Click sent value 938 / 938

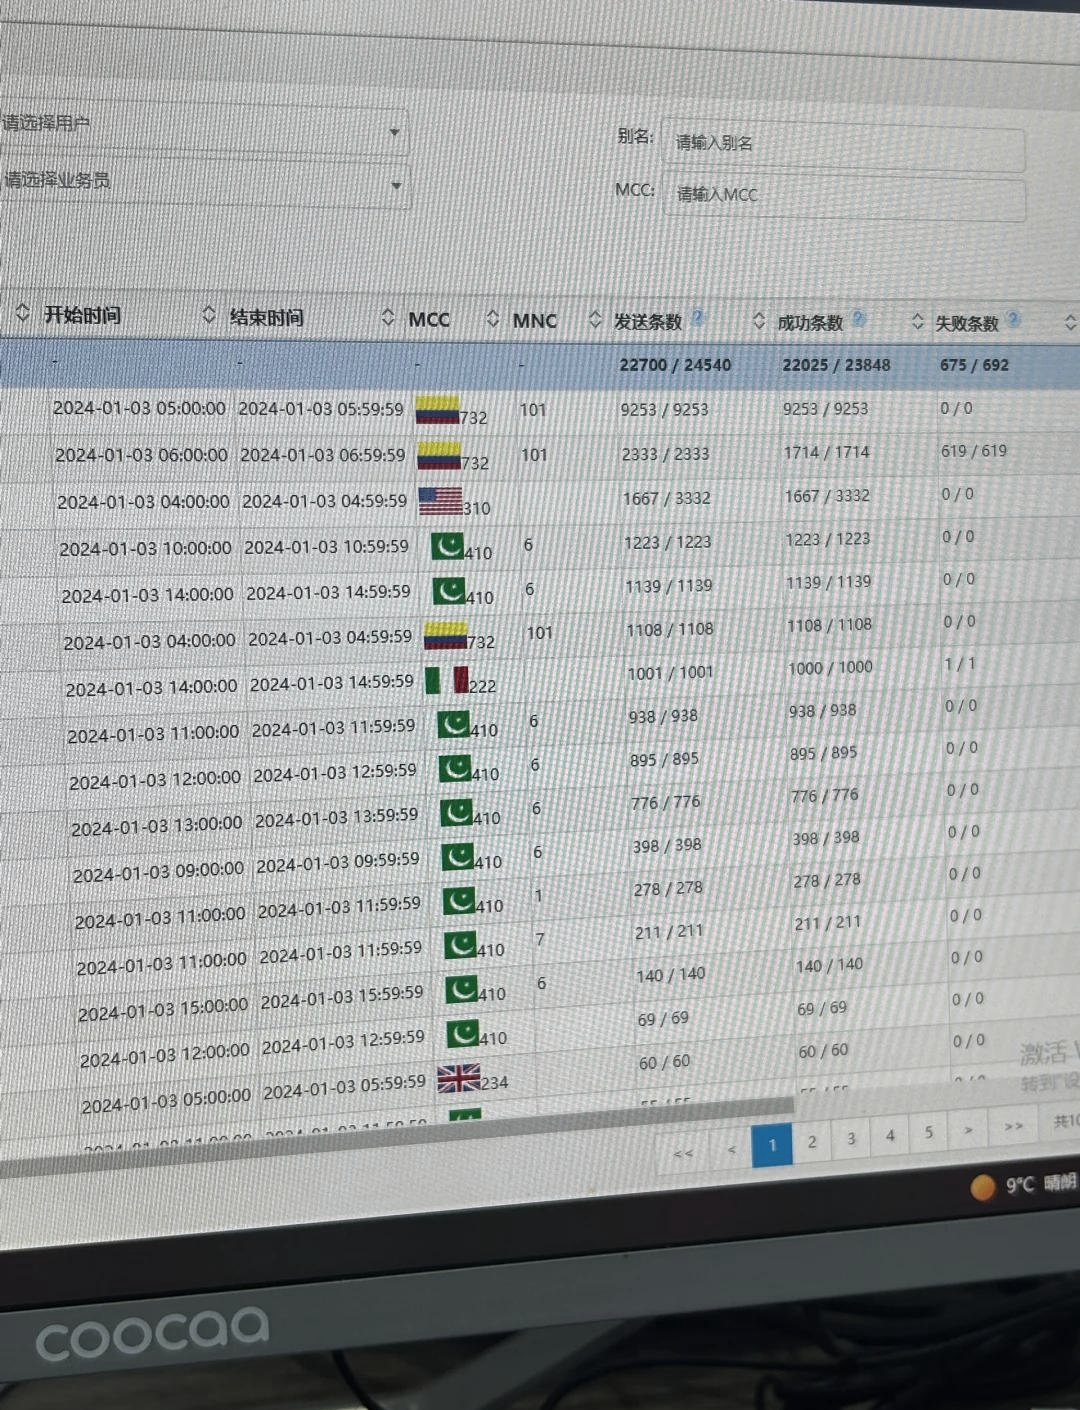664,716
